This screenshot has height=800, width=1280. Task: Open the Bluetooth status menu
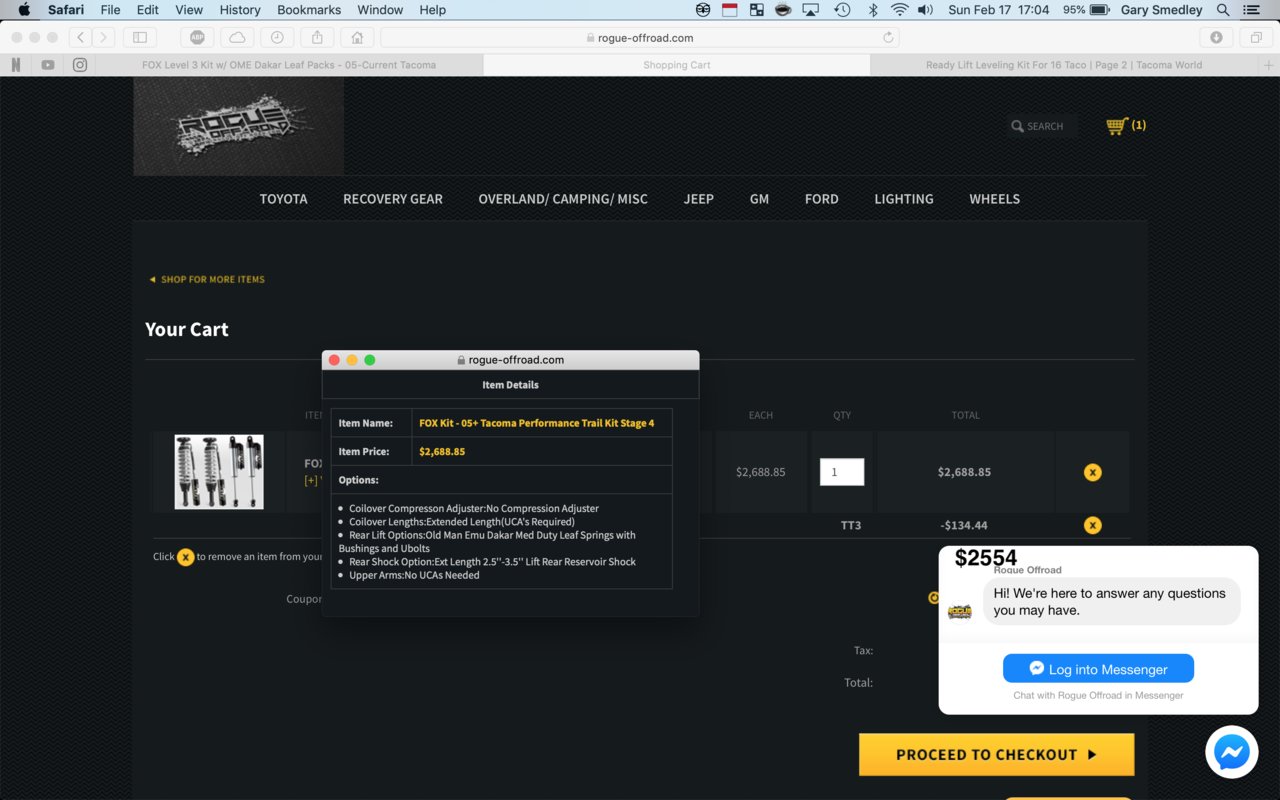click(x=872, y=10)
